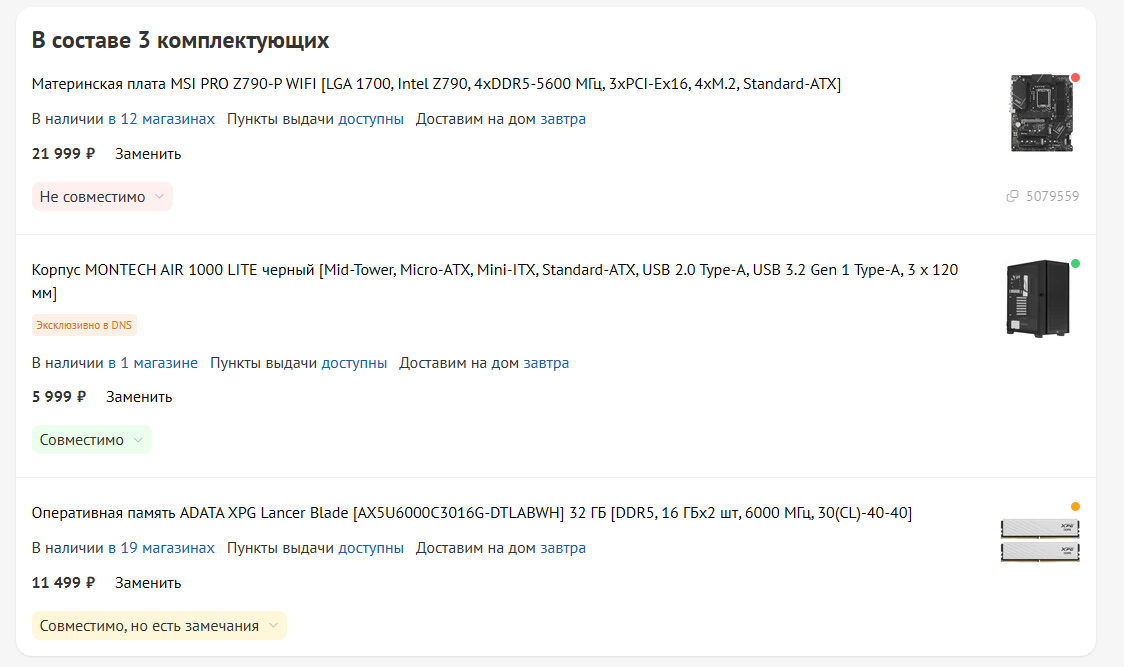Replace the motherboard via 'Заменить'
The image size is (1124, 667).
coord(148,154)
